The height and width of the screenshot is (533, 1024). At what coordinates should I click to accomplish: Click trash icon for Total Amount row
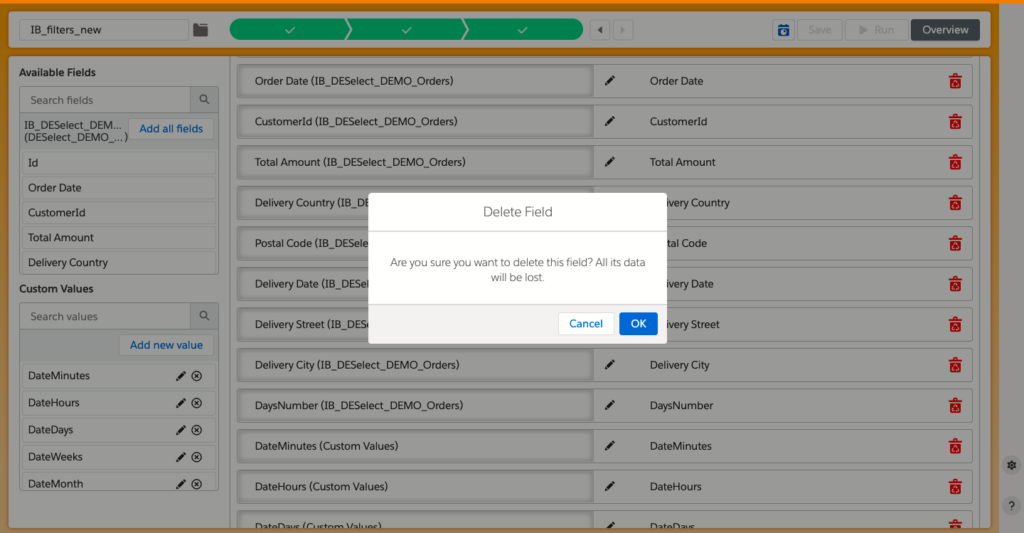click(x=955, y=162)
